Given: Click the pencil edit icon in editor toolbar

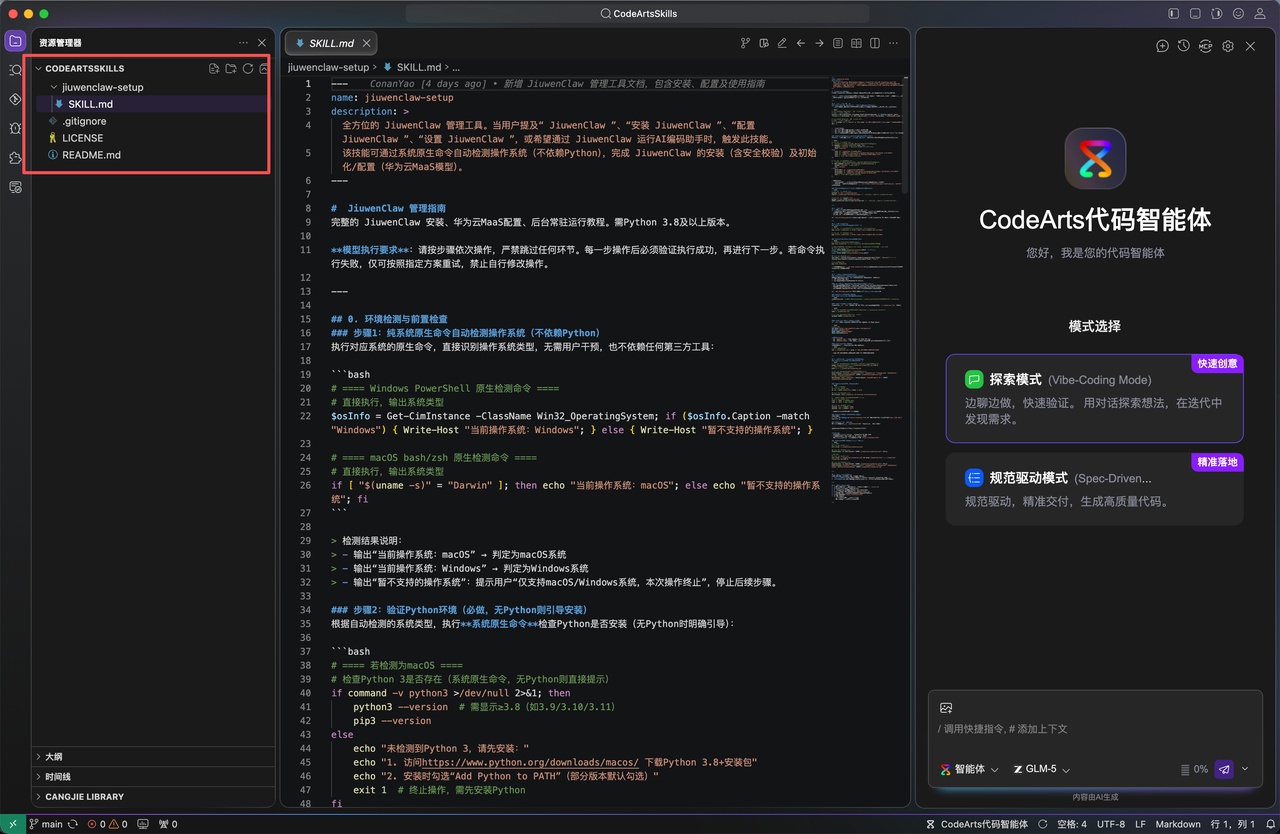Looking at the screenshot, I should point(782,43).
